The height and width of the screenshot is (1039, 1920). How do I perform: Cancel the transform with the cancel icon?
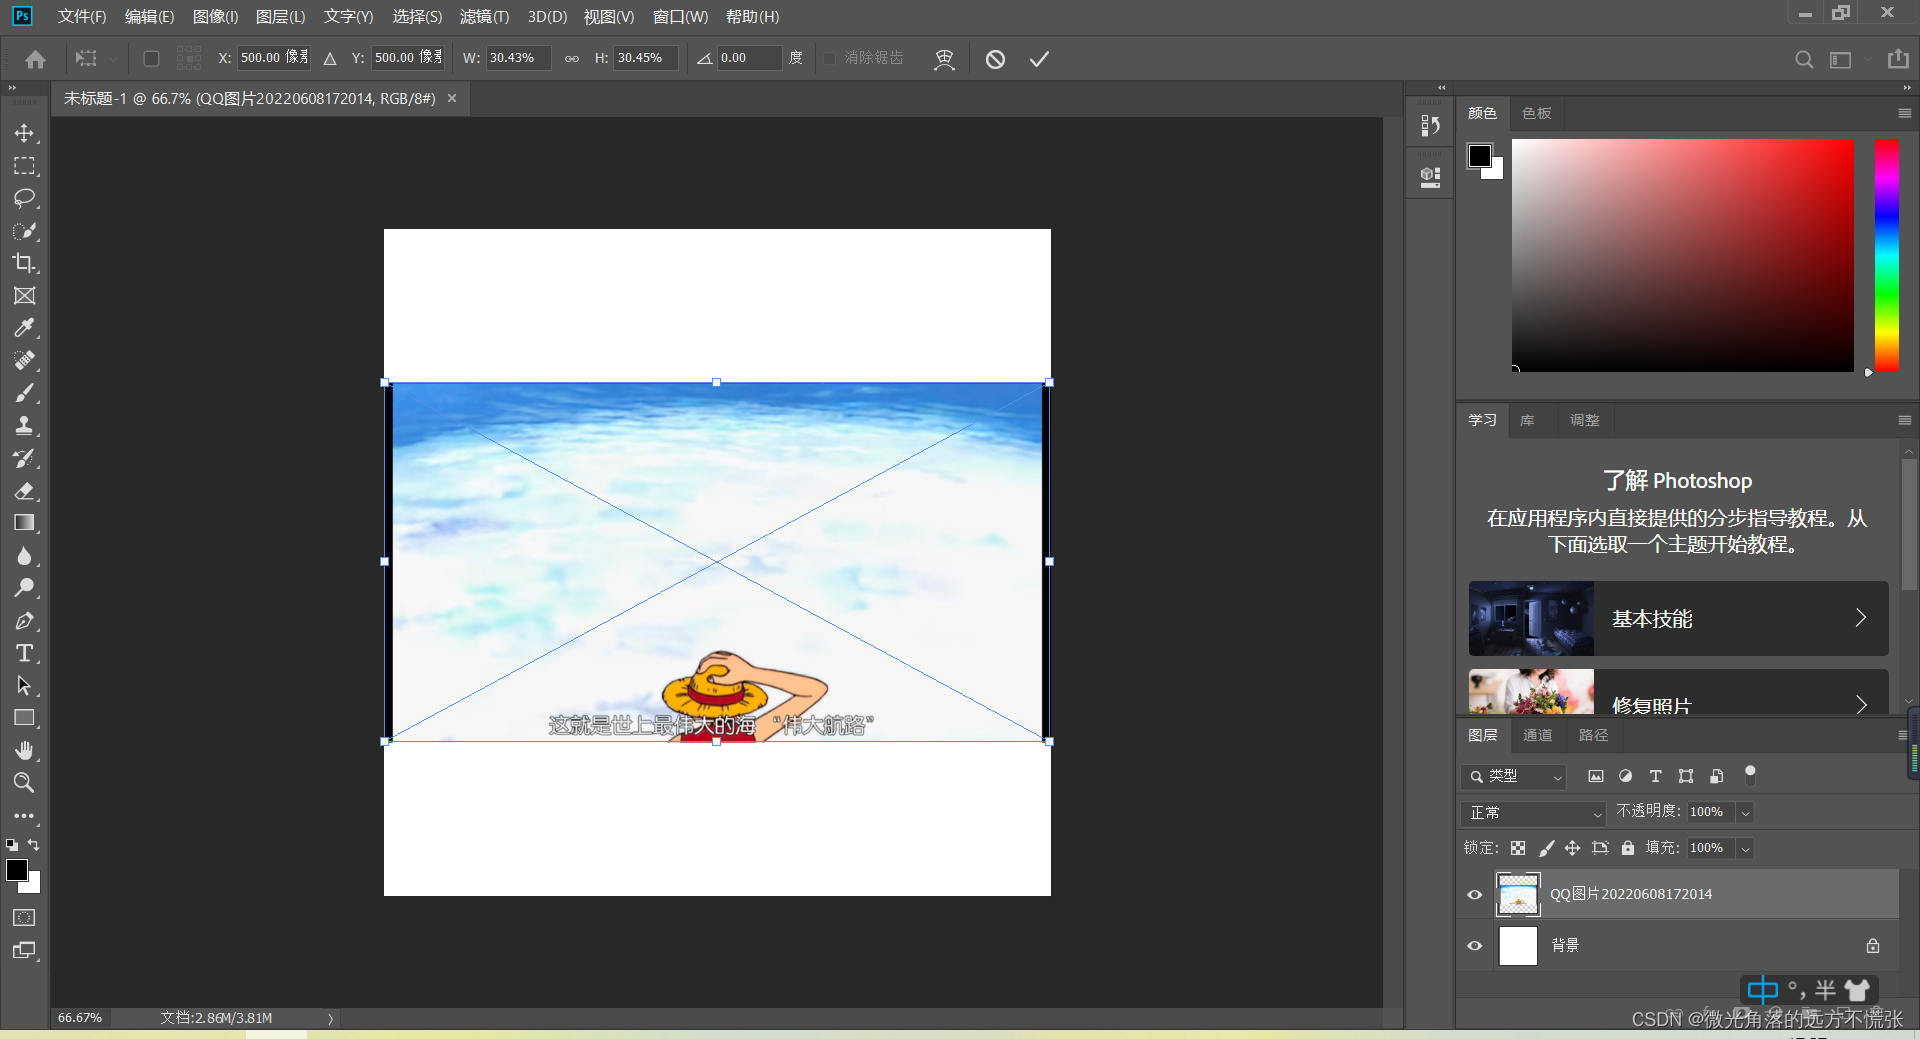pyautogui.click(x=995, y=59)
